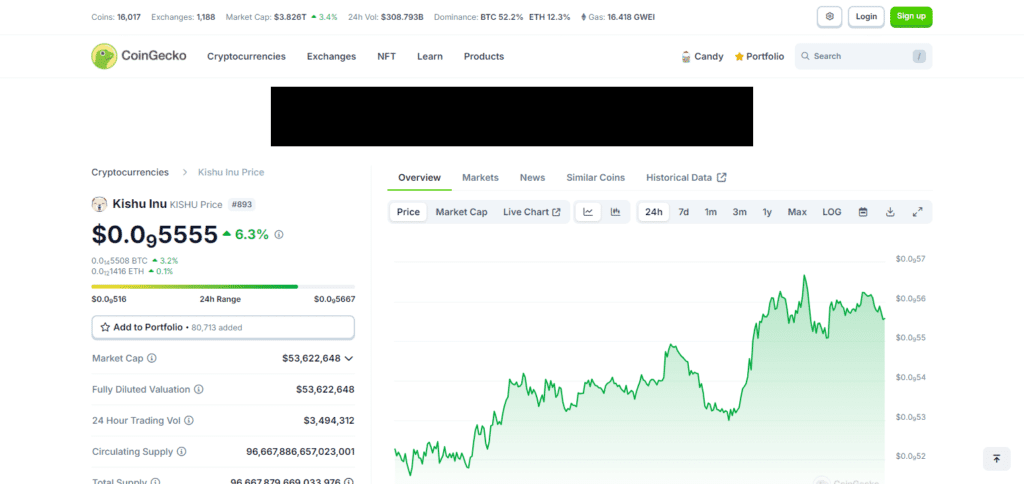This screenshot has width=1024, height=484.
Task: Select the Market Cap chart toggle
Action: [461, 212]
